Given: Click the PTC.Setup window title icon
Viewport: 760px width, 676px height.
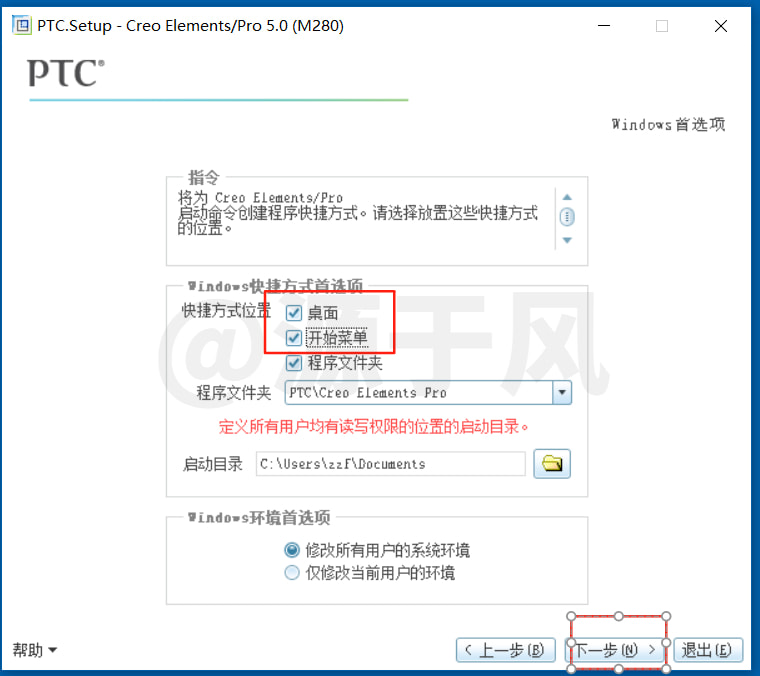Looking at the screenshot, I should point(21,25).
